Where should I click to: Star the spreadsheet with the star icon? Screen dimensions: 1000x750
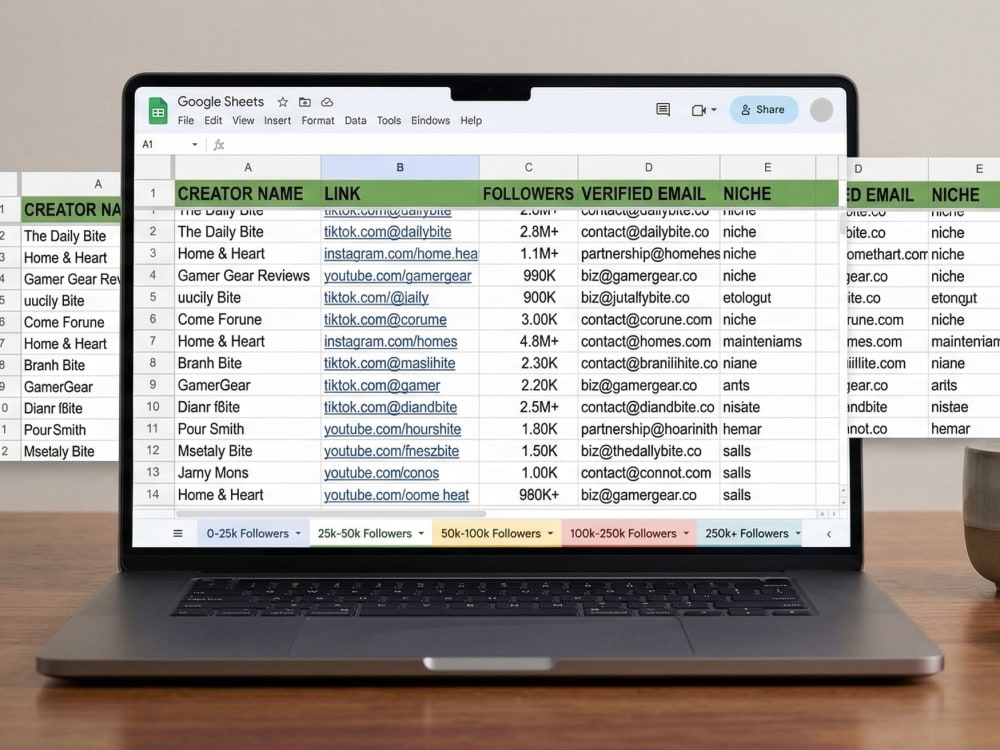click(x=283, y=102)
